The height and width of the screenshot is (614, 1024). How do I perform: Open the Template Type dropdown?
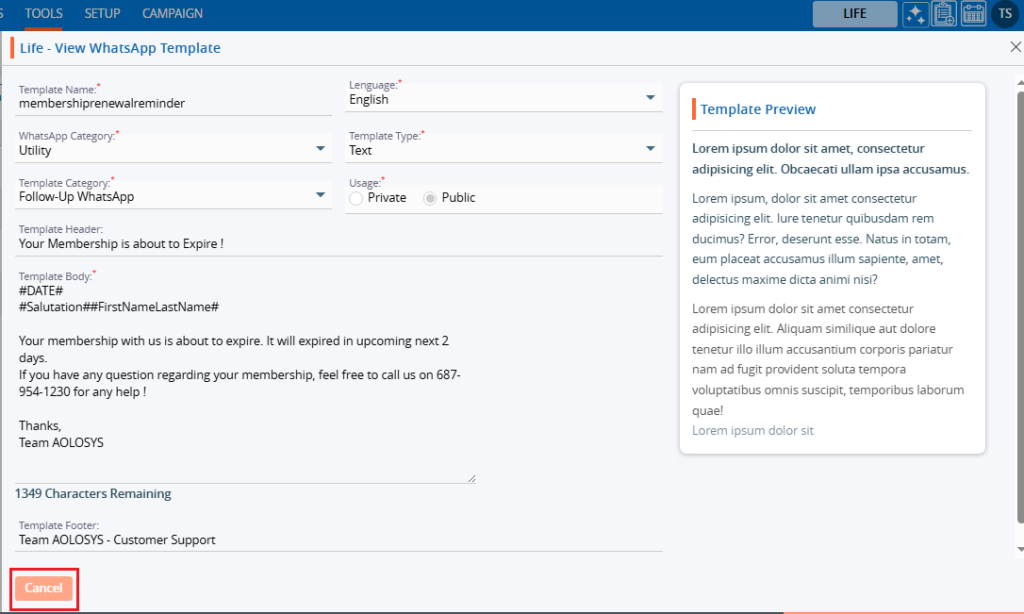pos(651,149)
